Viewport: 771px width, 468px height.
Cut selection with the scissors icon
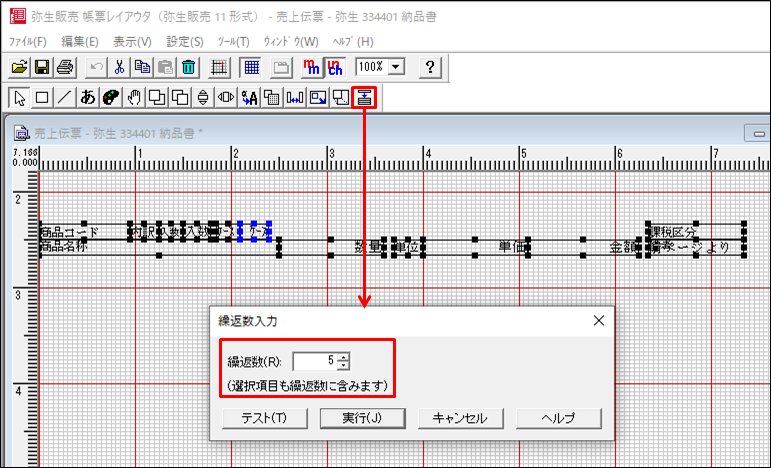coord(119,67)
